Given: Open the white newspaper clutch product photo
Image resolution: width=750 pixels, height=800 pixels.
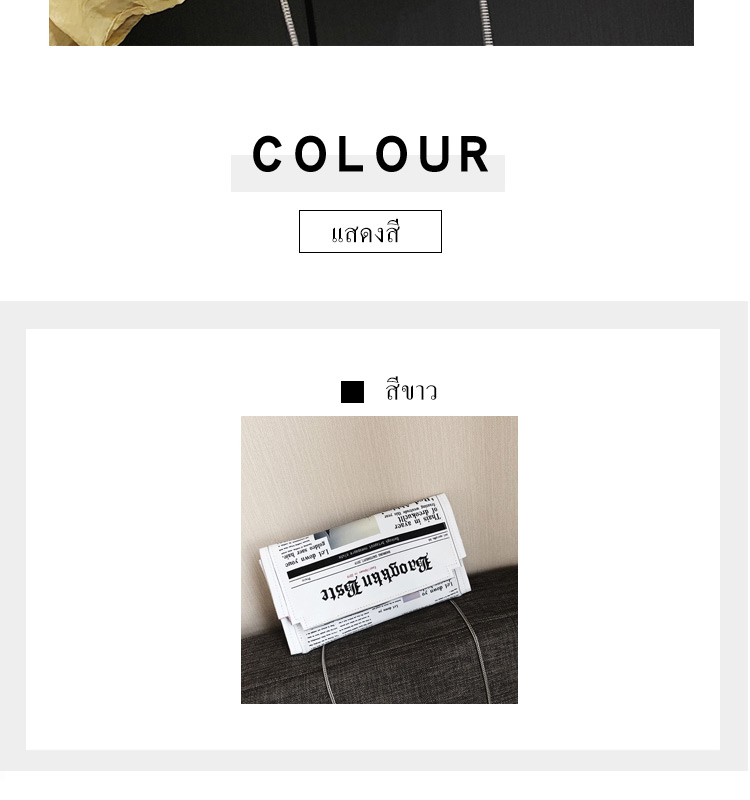Looking at the screenshot, I should click(380, 561).
